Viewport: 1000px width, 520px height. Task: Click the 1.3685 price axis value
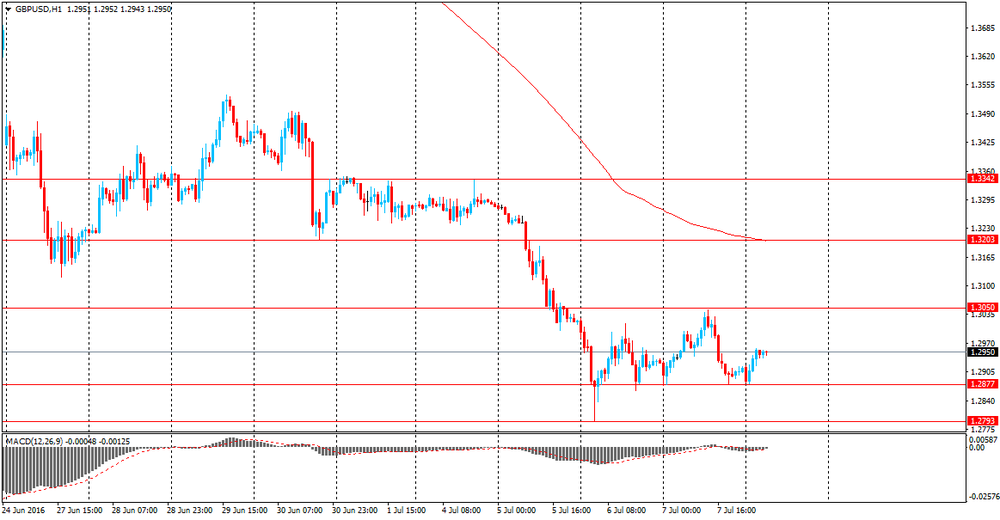983,28
